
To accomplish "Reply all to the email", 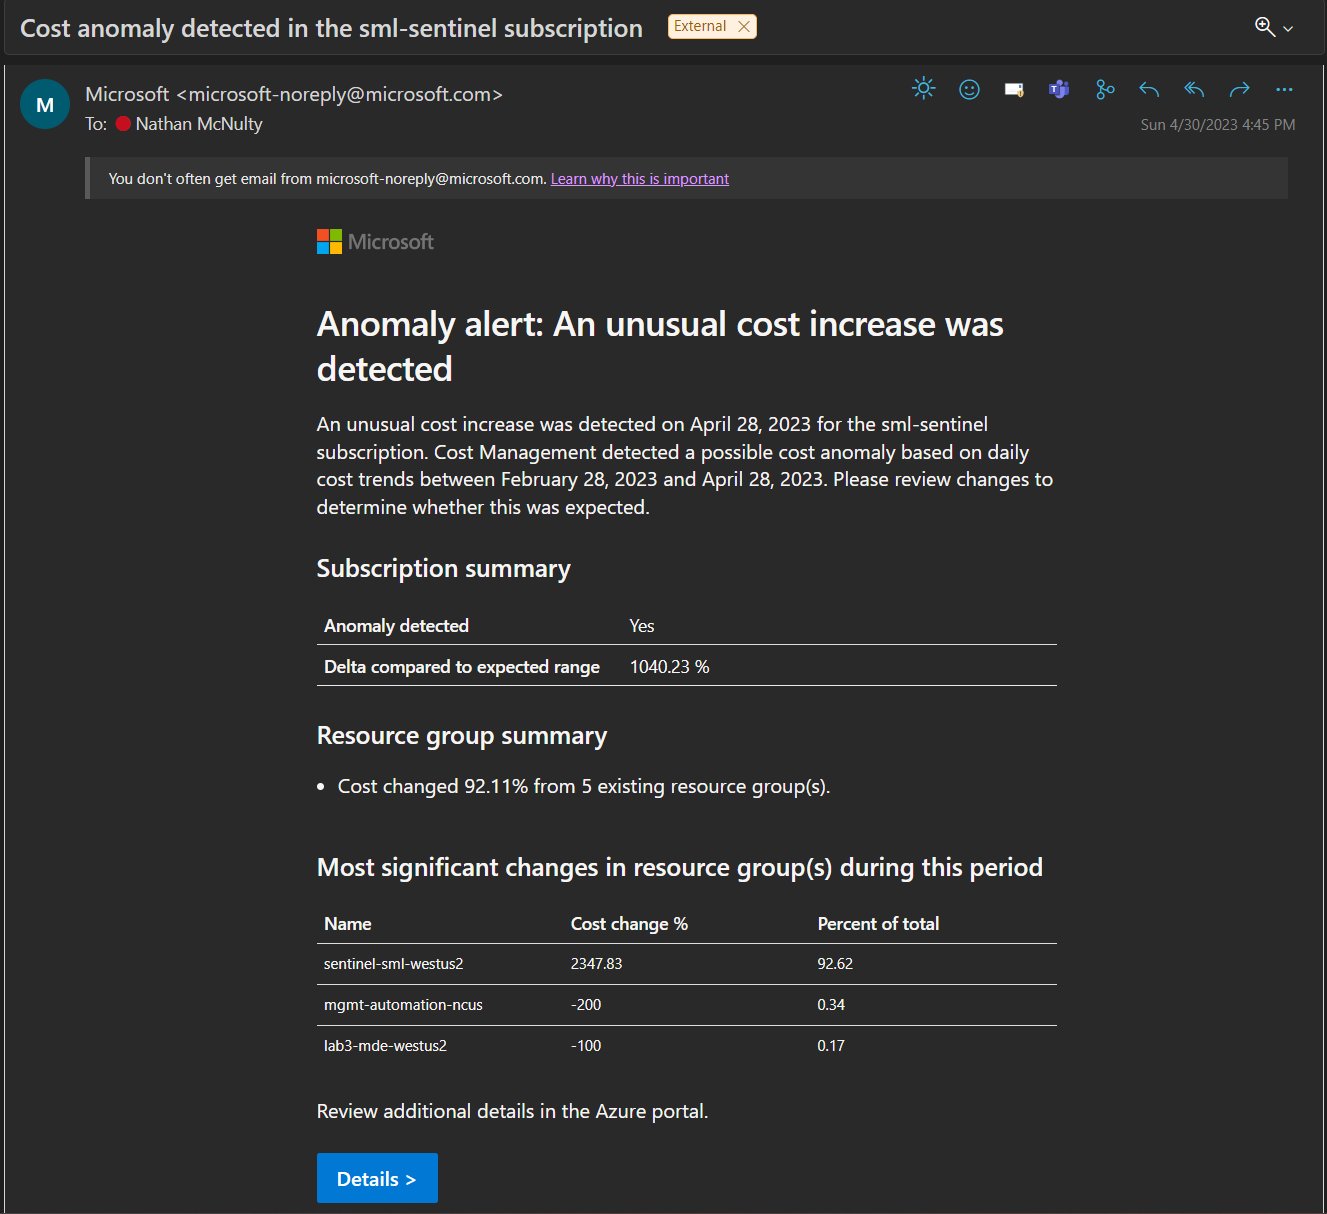I will click(1194, 90).
